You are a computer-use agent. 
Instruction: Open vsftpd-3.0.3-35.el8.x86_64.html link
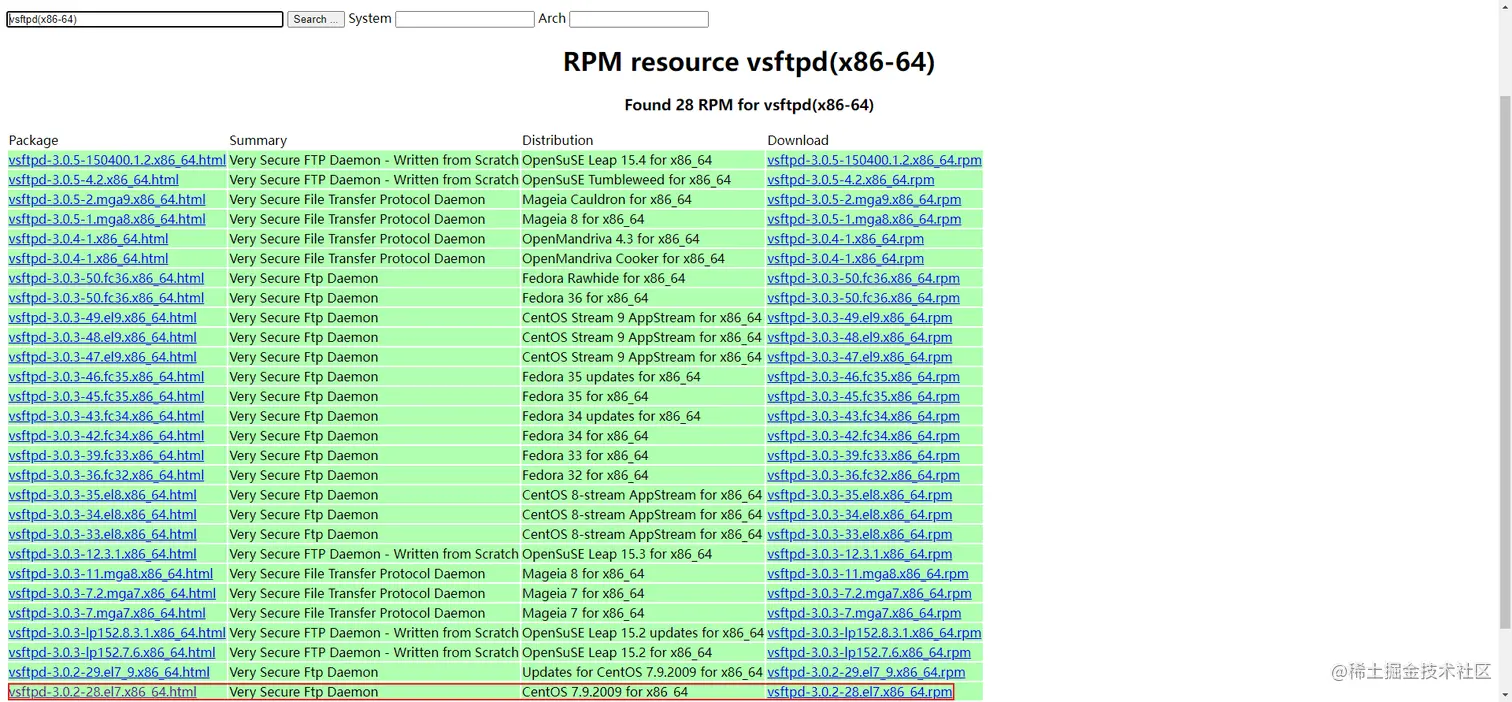103,495
